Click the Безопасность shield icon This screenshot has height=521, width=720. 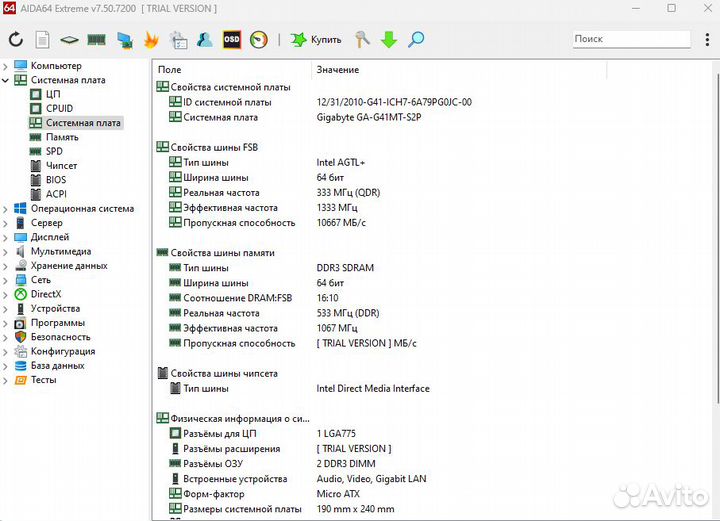point(20,336)
